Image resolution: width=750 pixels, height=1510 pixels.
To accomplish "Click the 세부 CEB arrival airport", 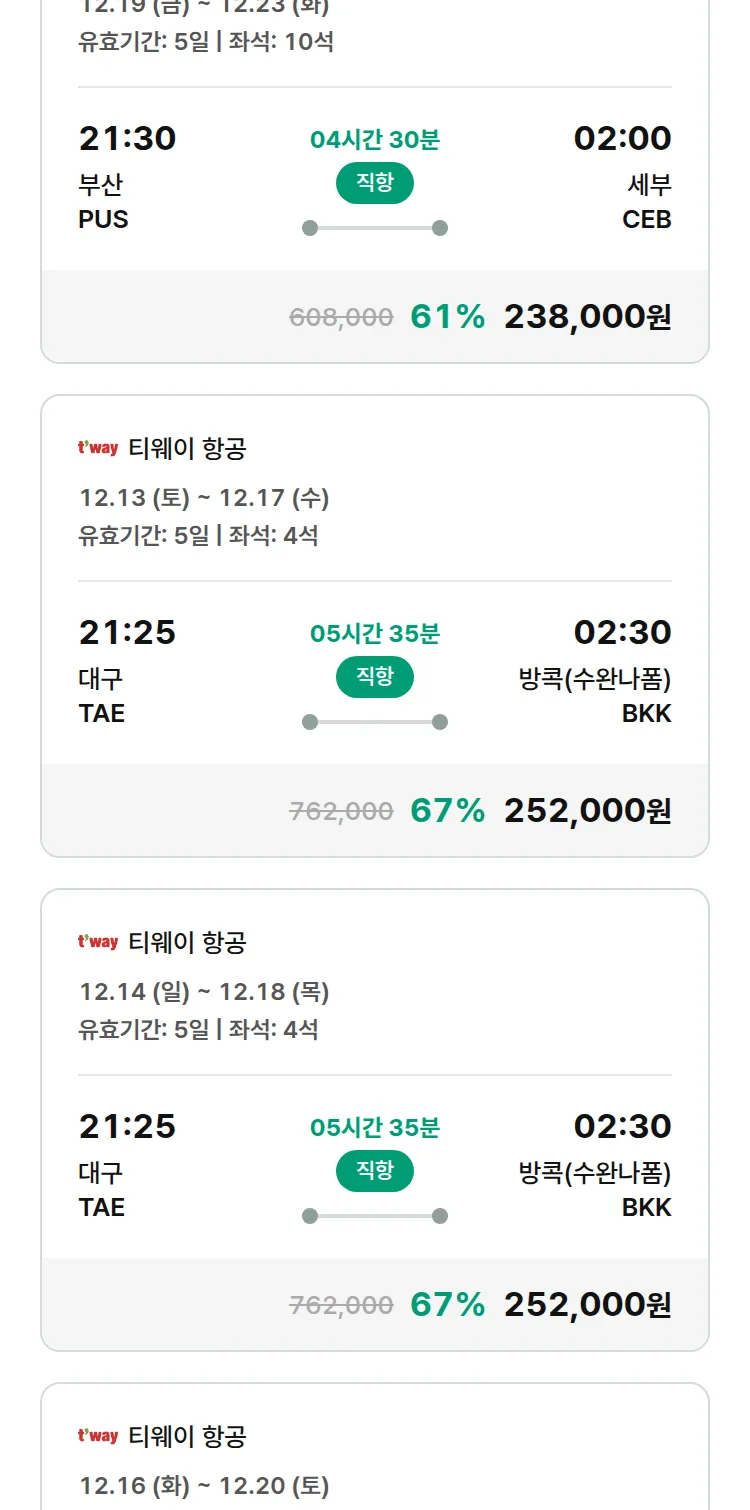I will [647, 202].
